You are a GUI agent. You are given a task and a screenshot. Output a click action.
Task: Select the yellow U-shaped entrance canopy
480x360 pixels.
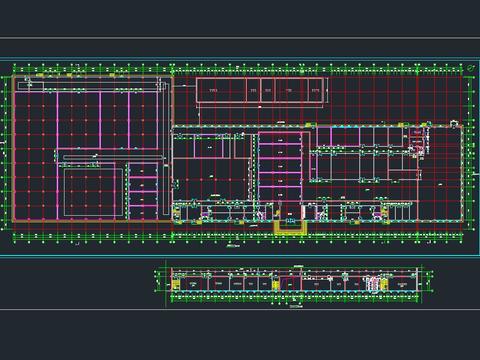coord(290,228)
